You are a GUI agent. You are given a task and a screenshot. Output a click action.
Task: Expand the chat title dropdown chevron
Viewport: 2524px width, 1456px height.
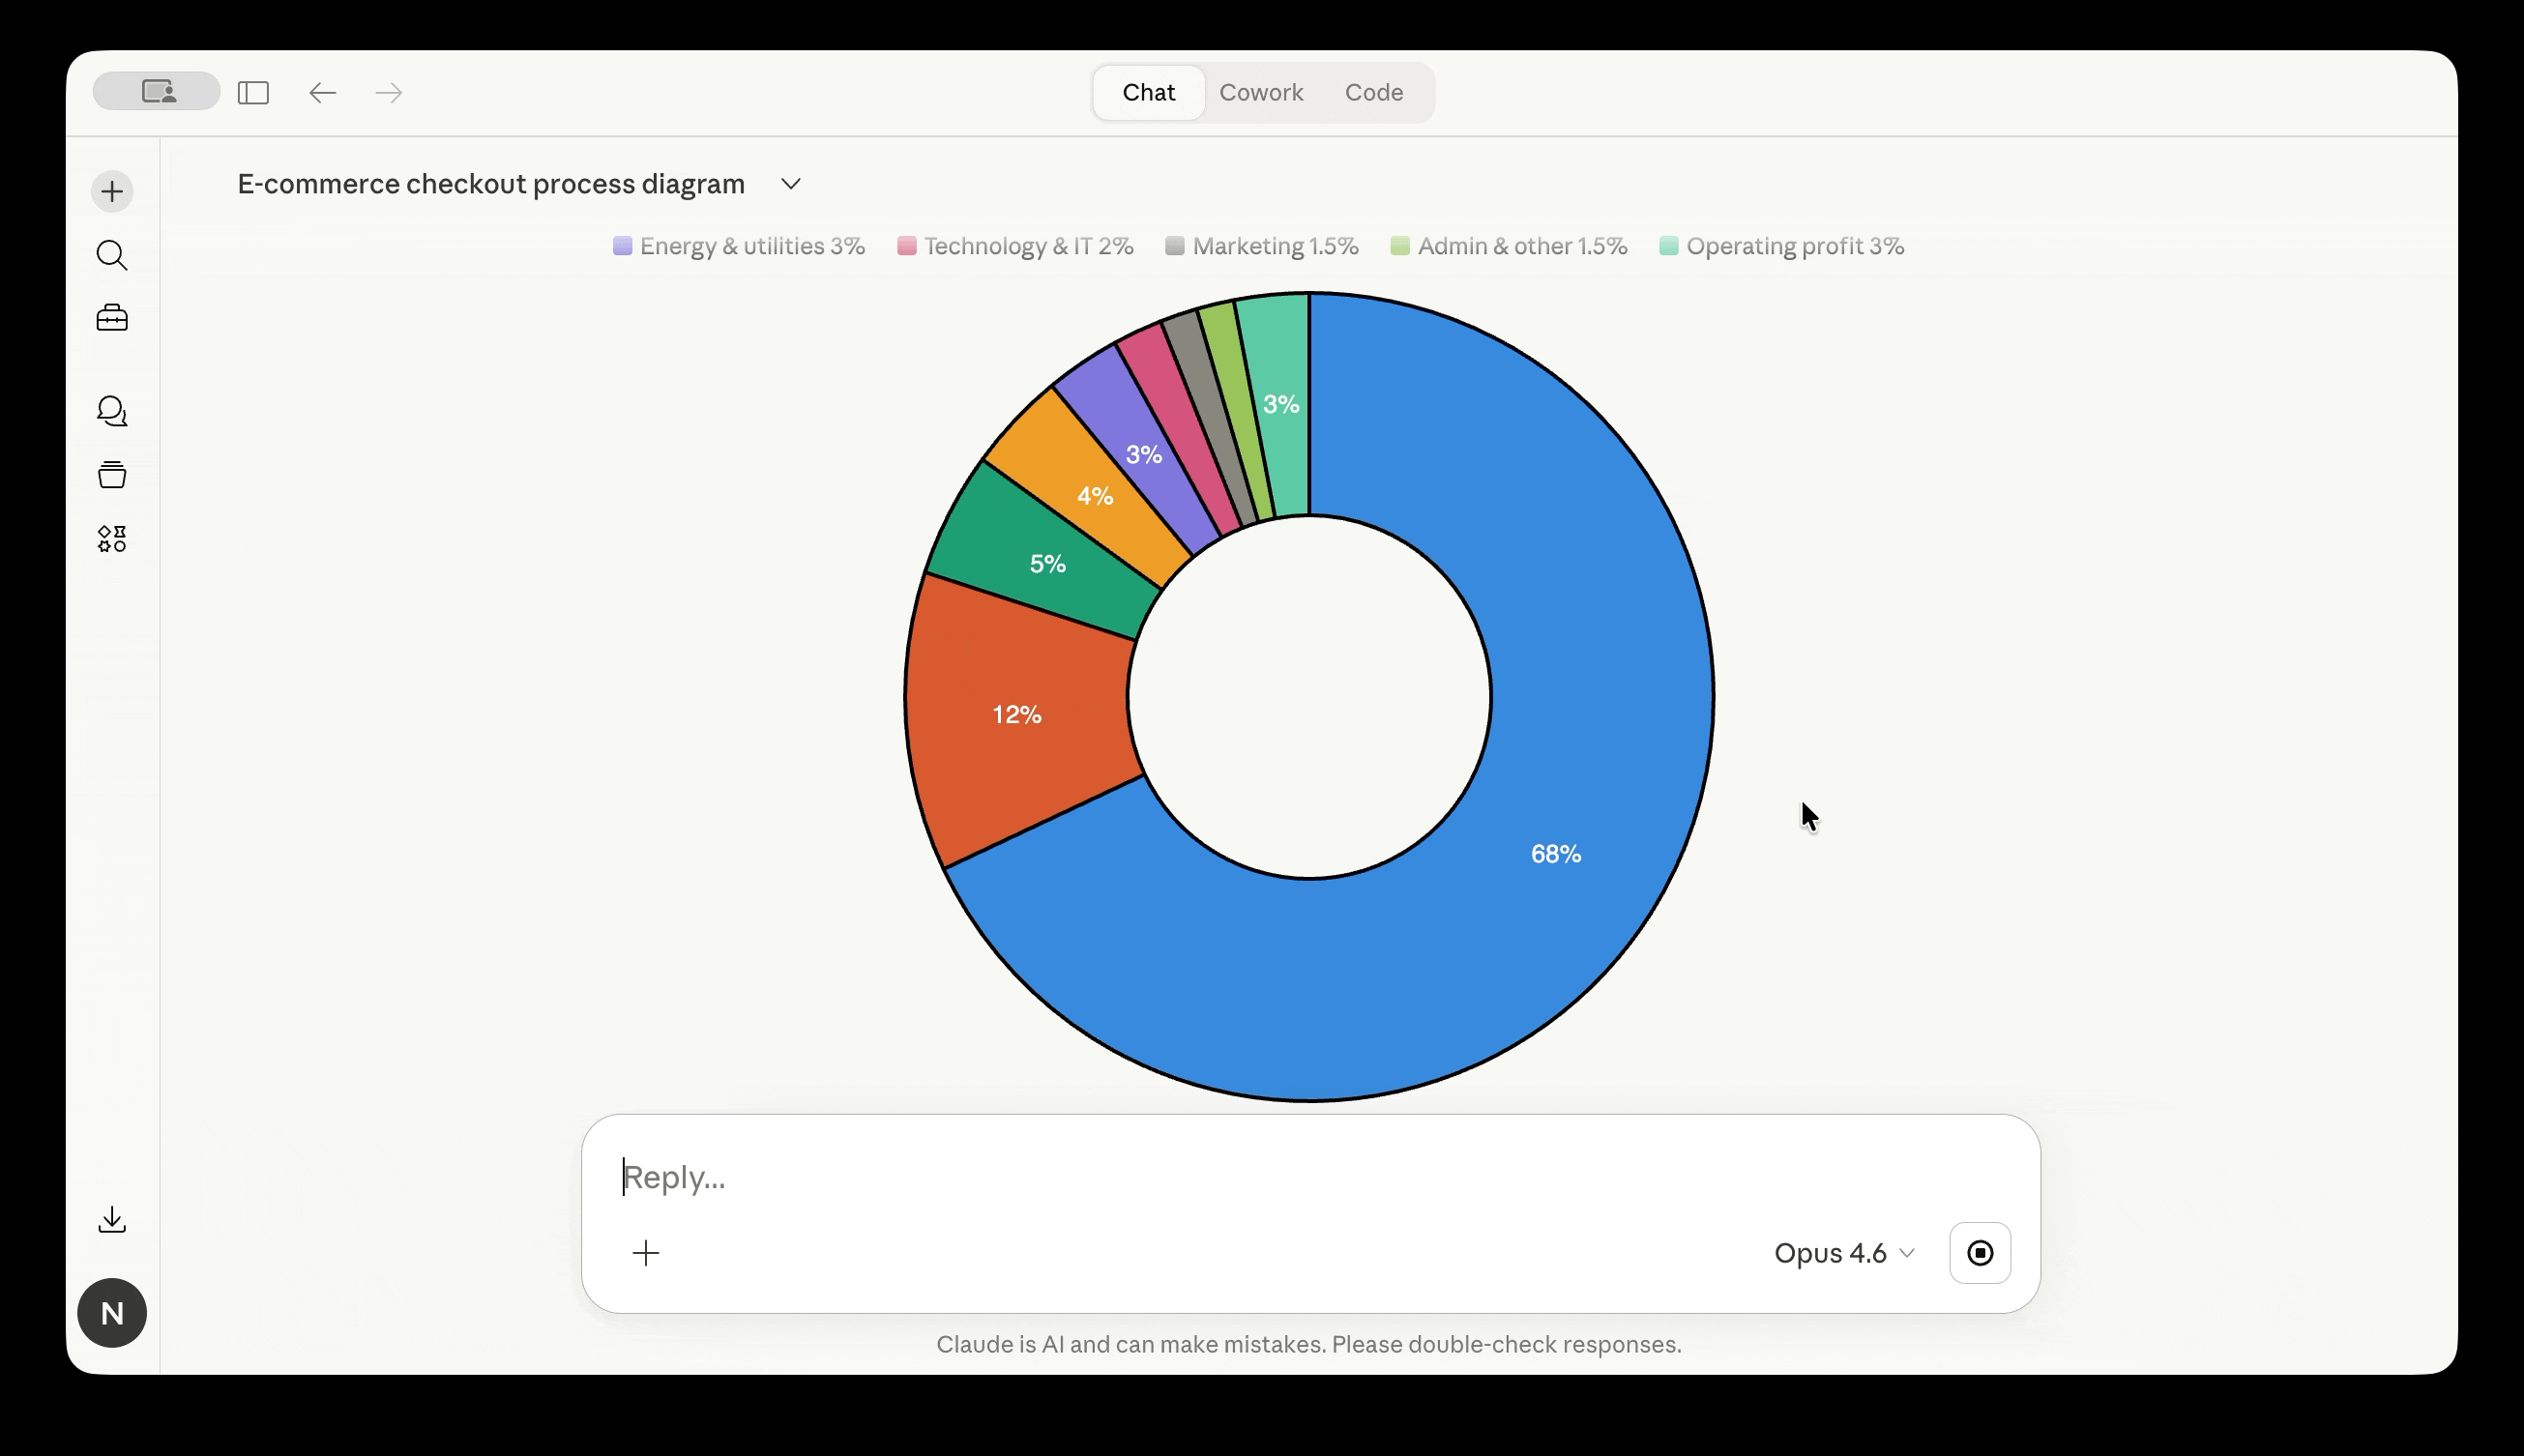click(x=791, y=184)
